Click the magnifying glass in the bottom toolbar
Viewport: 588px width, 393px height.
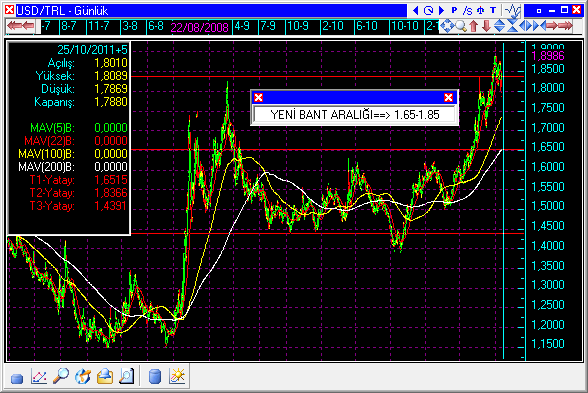click(x=61, y=375)
